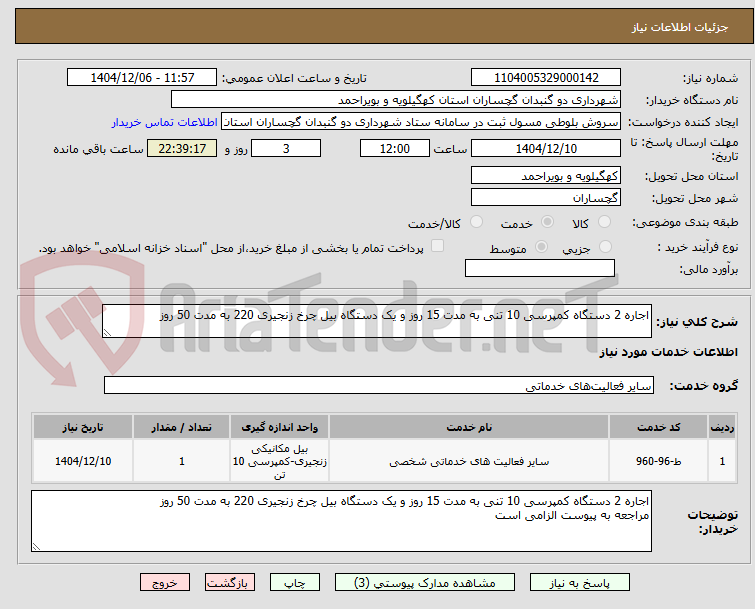The height and width of the screenshot is (609, 755).
Task: Click the نام خدمت column header
Action: tap(469, 427)
